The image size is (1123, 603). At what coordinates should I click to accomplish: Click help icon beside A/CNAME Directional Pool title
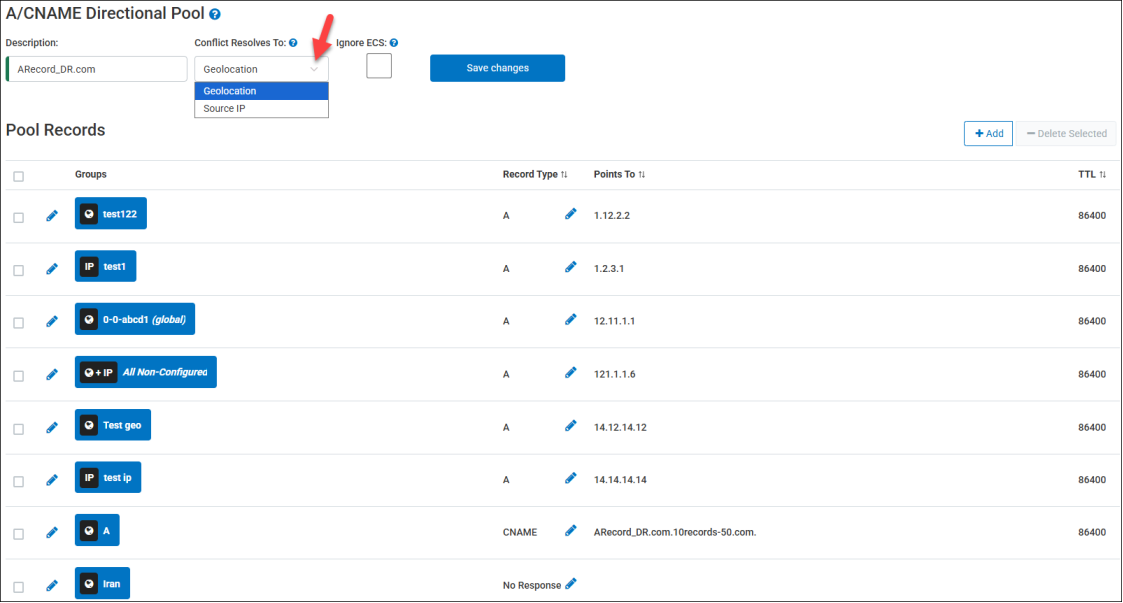click(215, 15)
